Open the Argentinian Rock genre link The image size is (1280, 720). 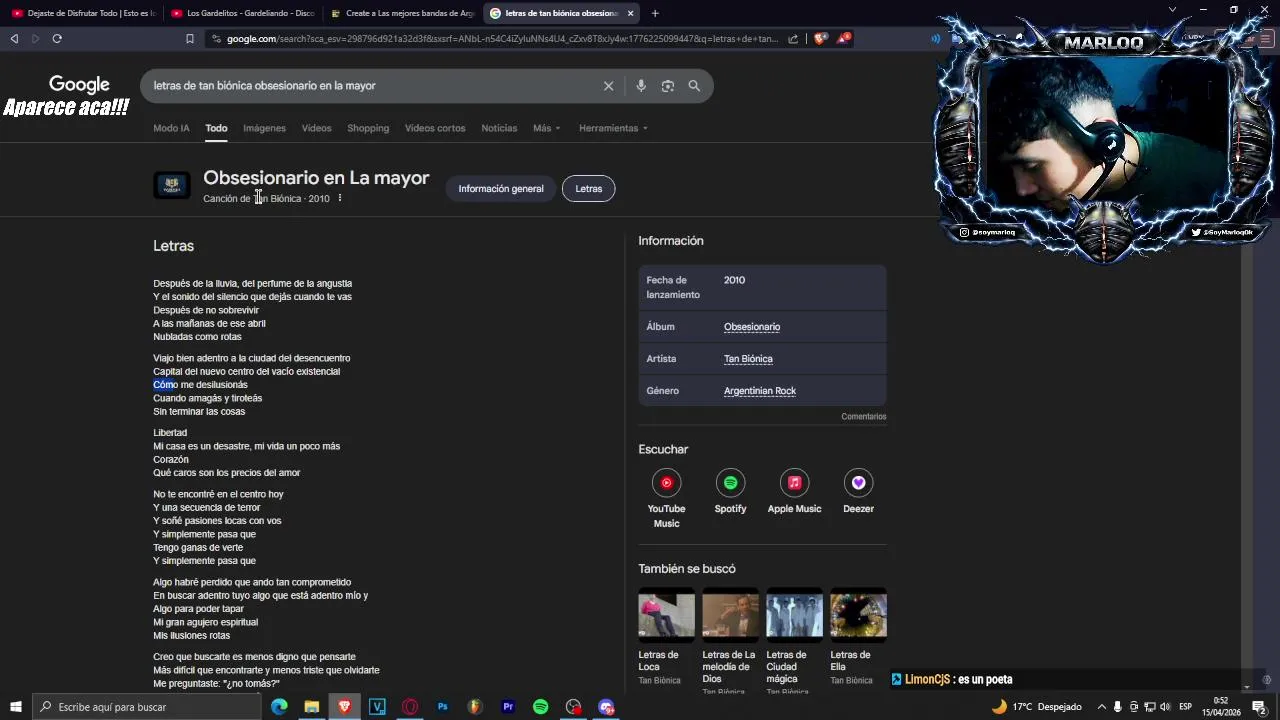760,391
